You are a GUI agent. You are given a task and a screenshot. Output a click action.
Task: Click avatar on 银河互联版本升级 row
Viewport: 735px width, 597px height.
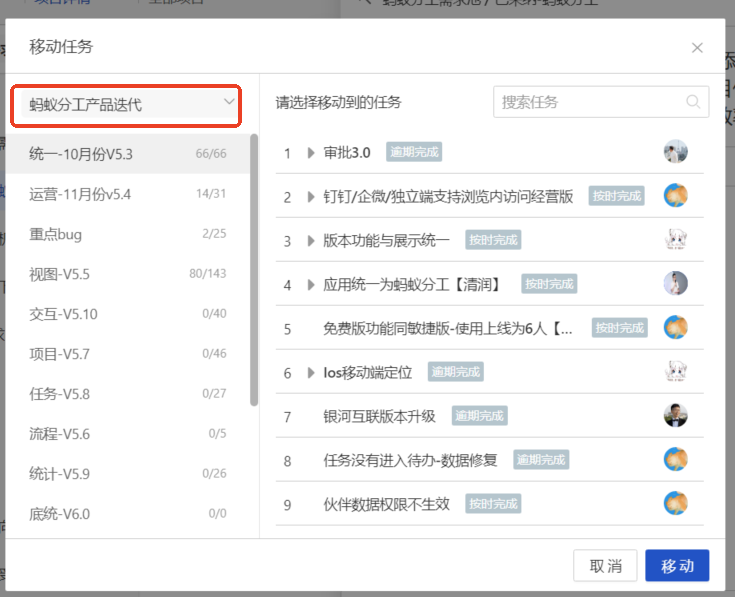[675, 416]
